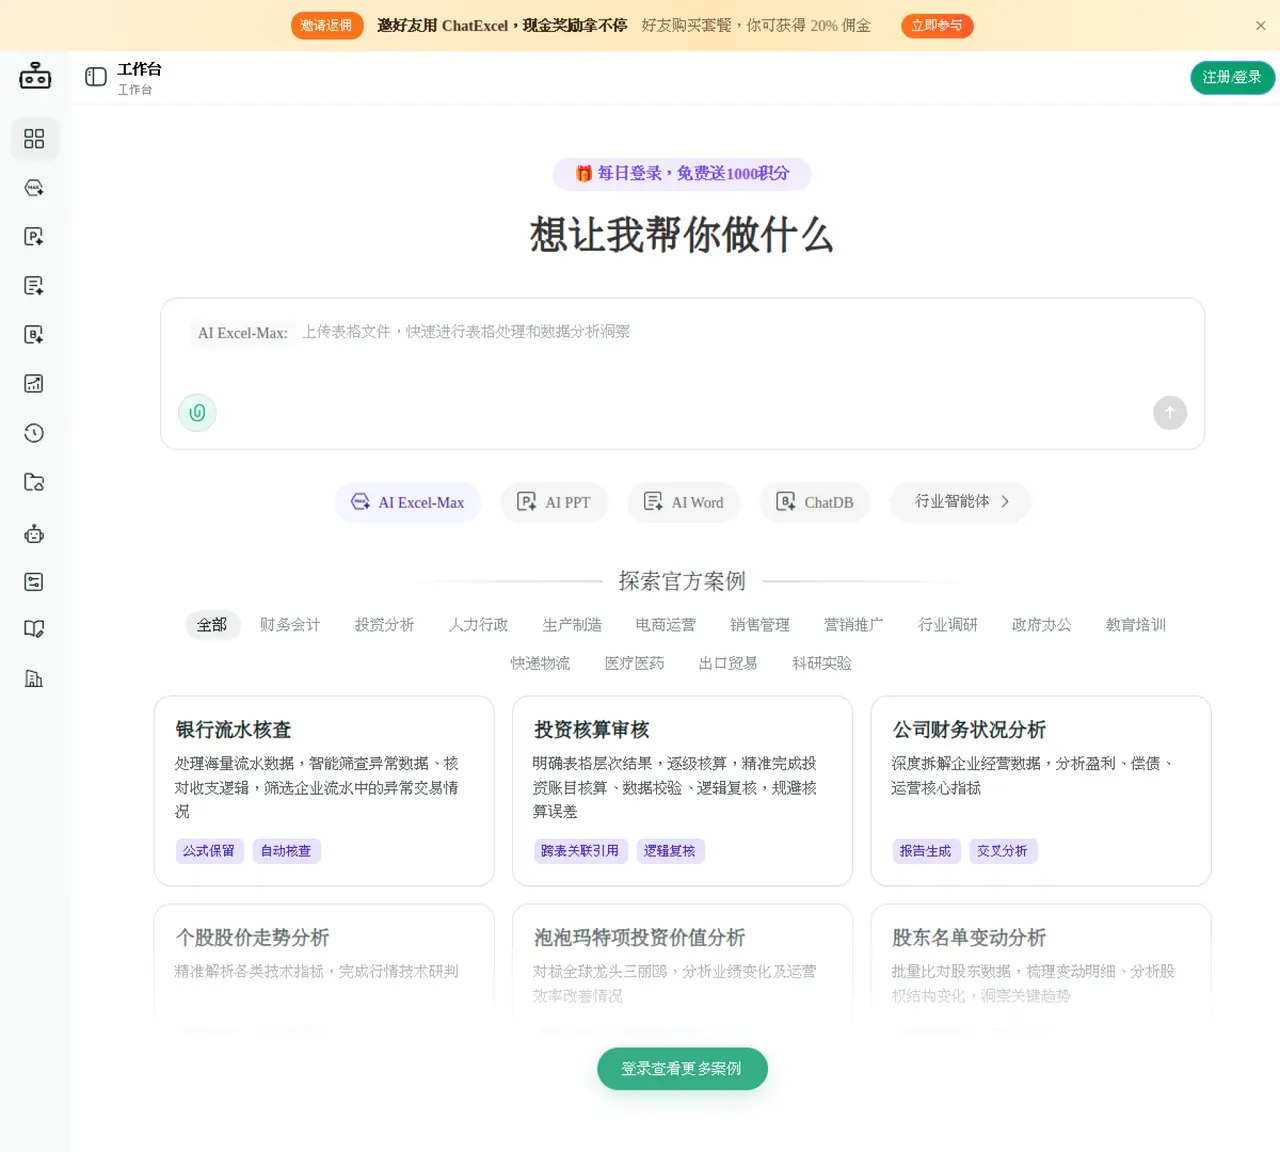
Task: Click the 公式保留 tag
Action: (209, 851)
